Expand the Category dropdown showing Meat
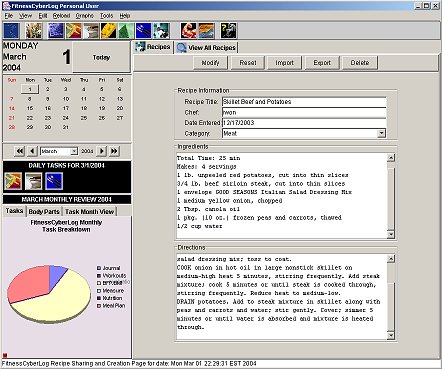The width and height of the screenshot is (442, 369). [x=381, y=133]
